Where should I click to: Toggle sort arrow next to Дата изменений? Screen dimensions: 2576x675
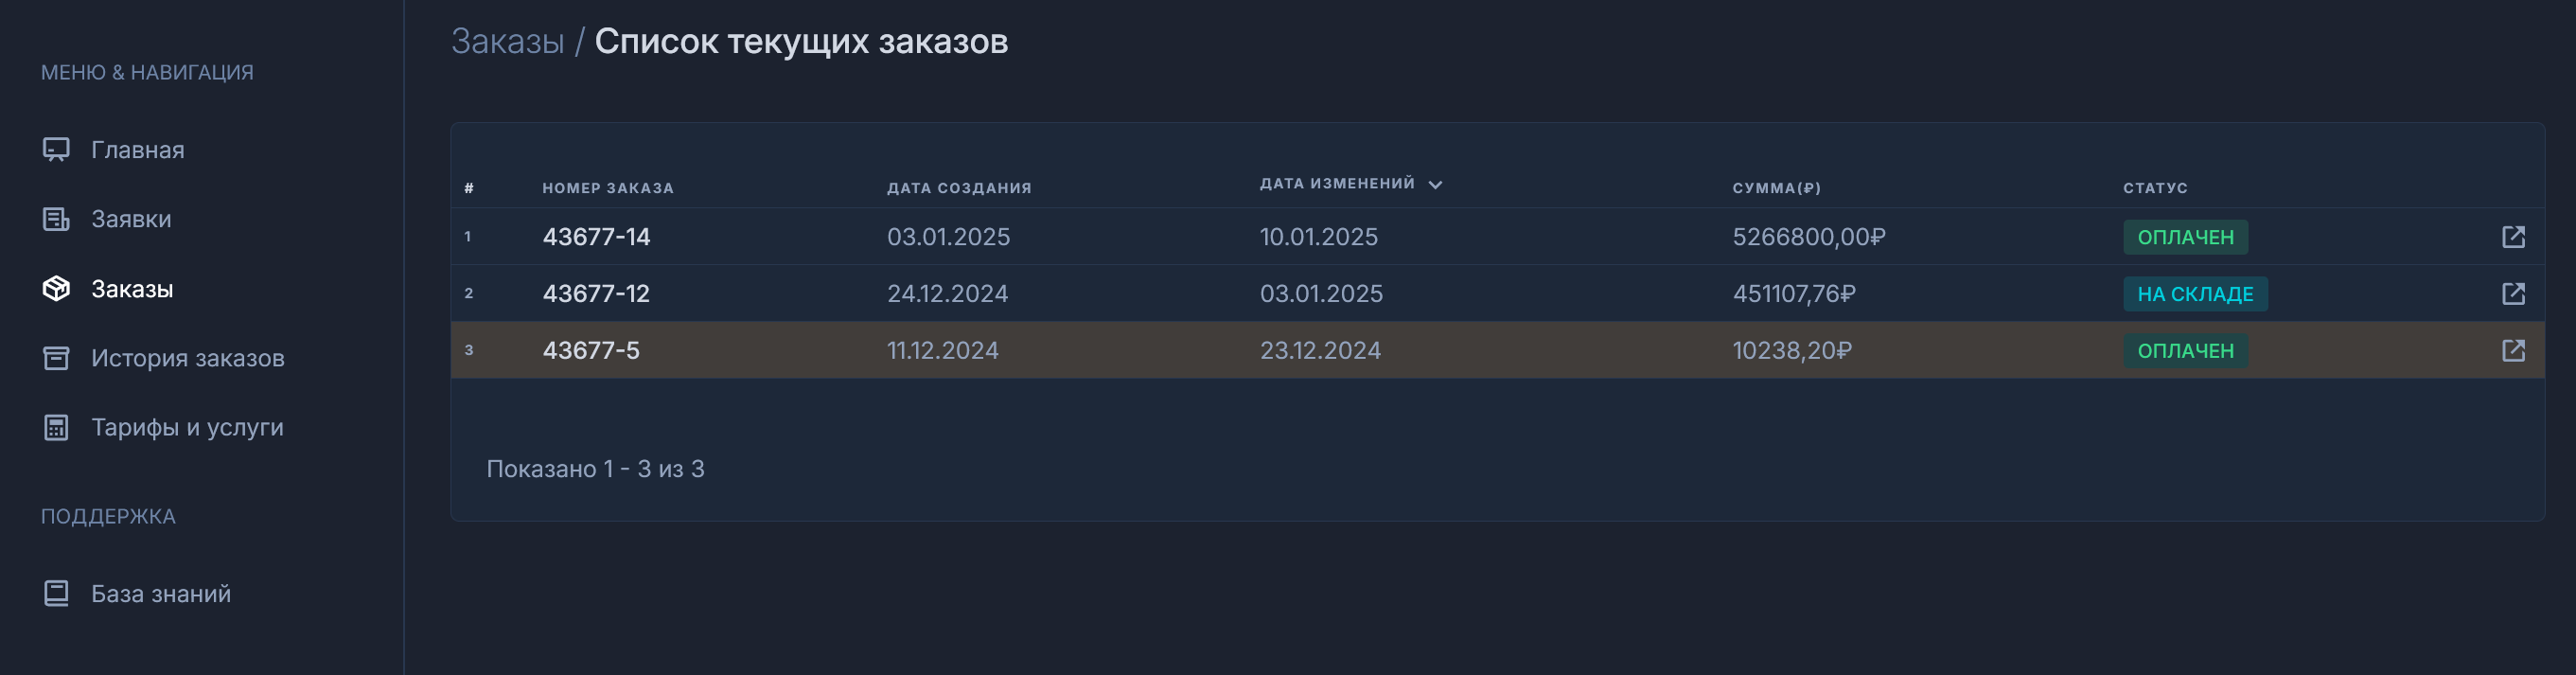click(x=1435, y=185)
